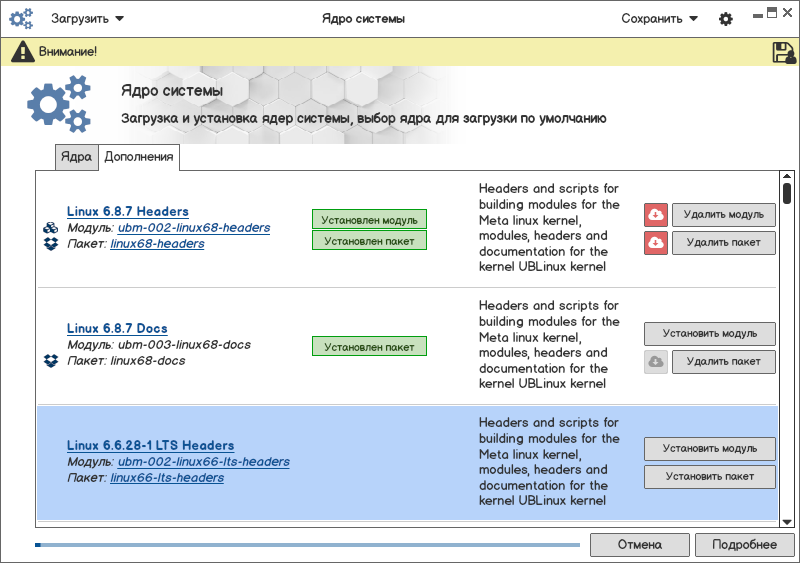Screen dimensions: 800x563
Task: Click package icon next to linux68-headers
Action: [51, 244]
